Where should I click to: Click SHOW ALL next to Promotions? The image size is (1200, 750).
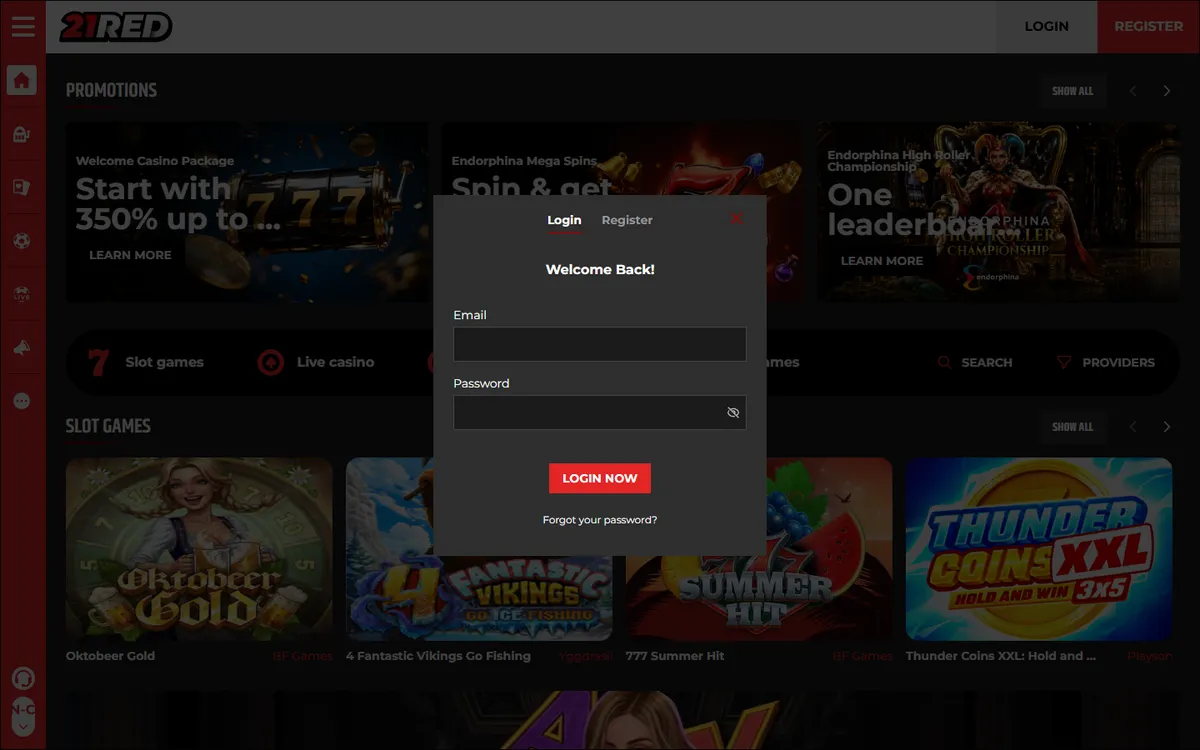pos(1072,91)
